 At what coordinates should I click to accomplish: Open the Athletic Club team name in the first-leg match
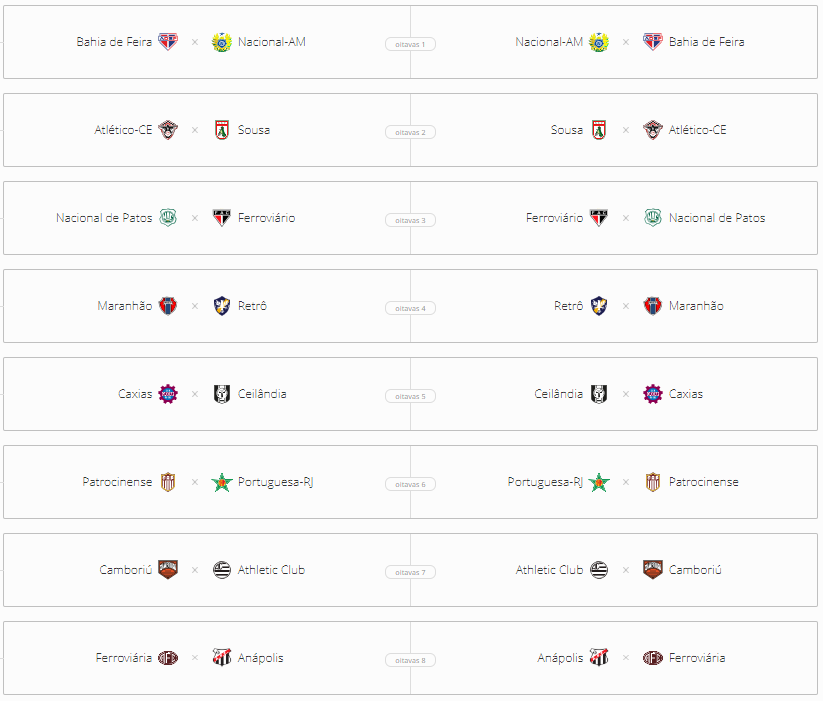tap(271, 570)
